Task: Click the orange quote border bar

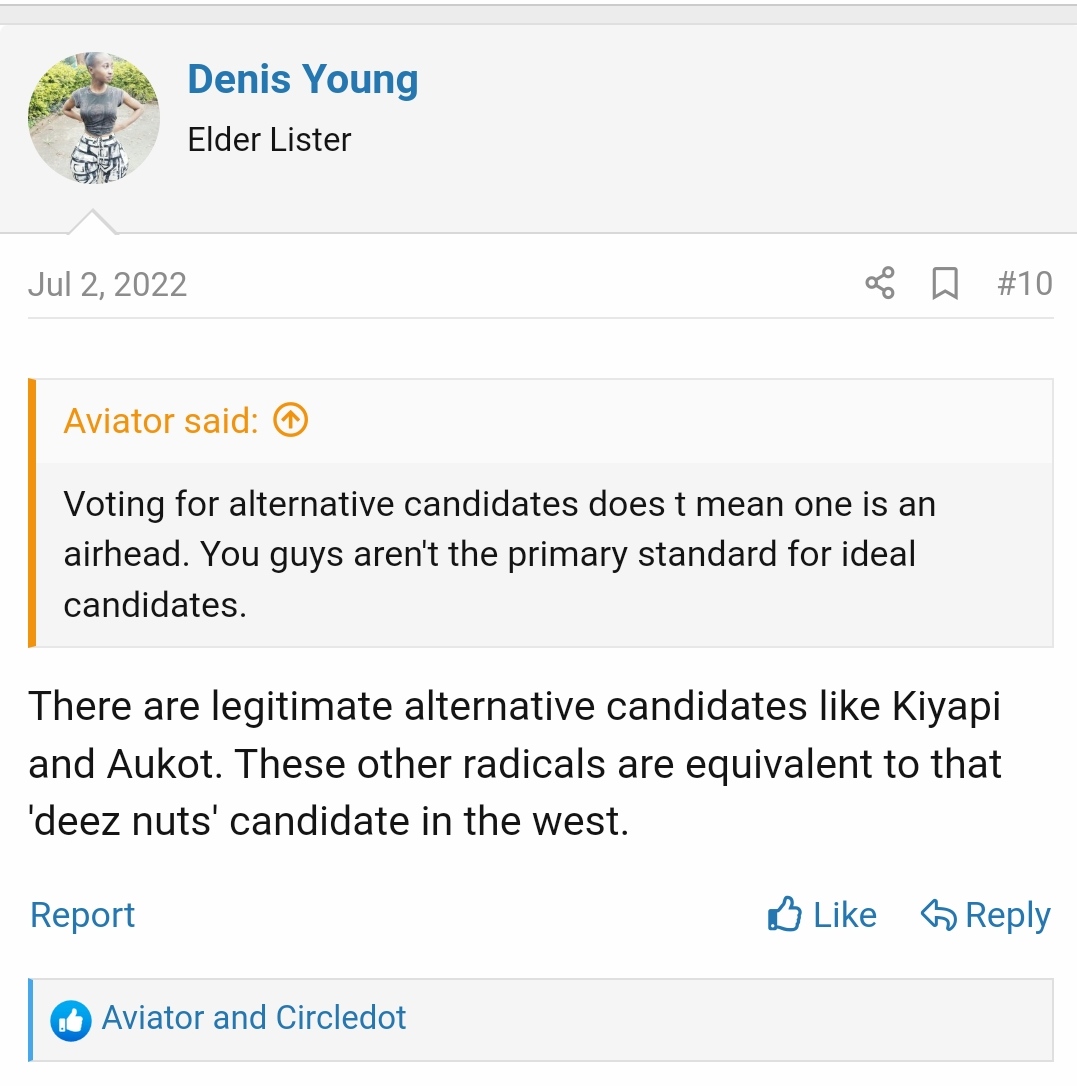Action: pyautogui.click(x=32, y=513)
